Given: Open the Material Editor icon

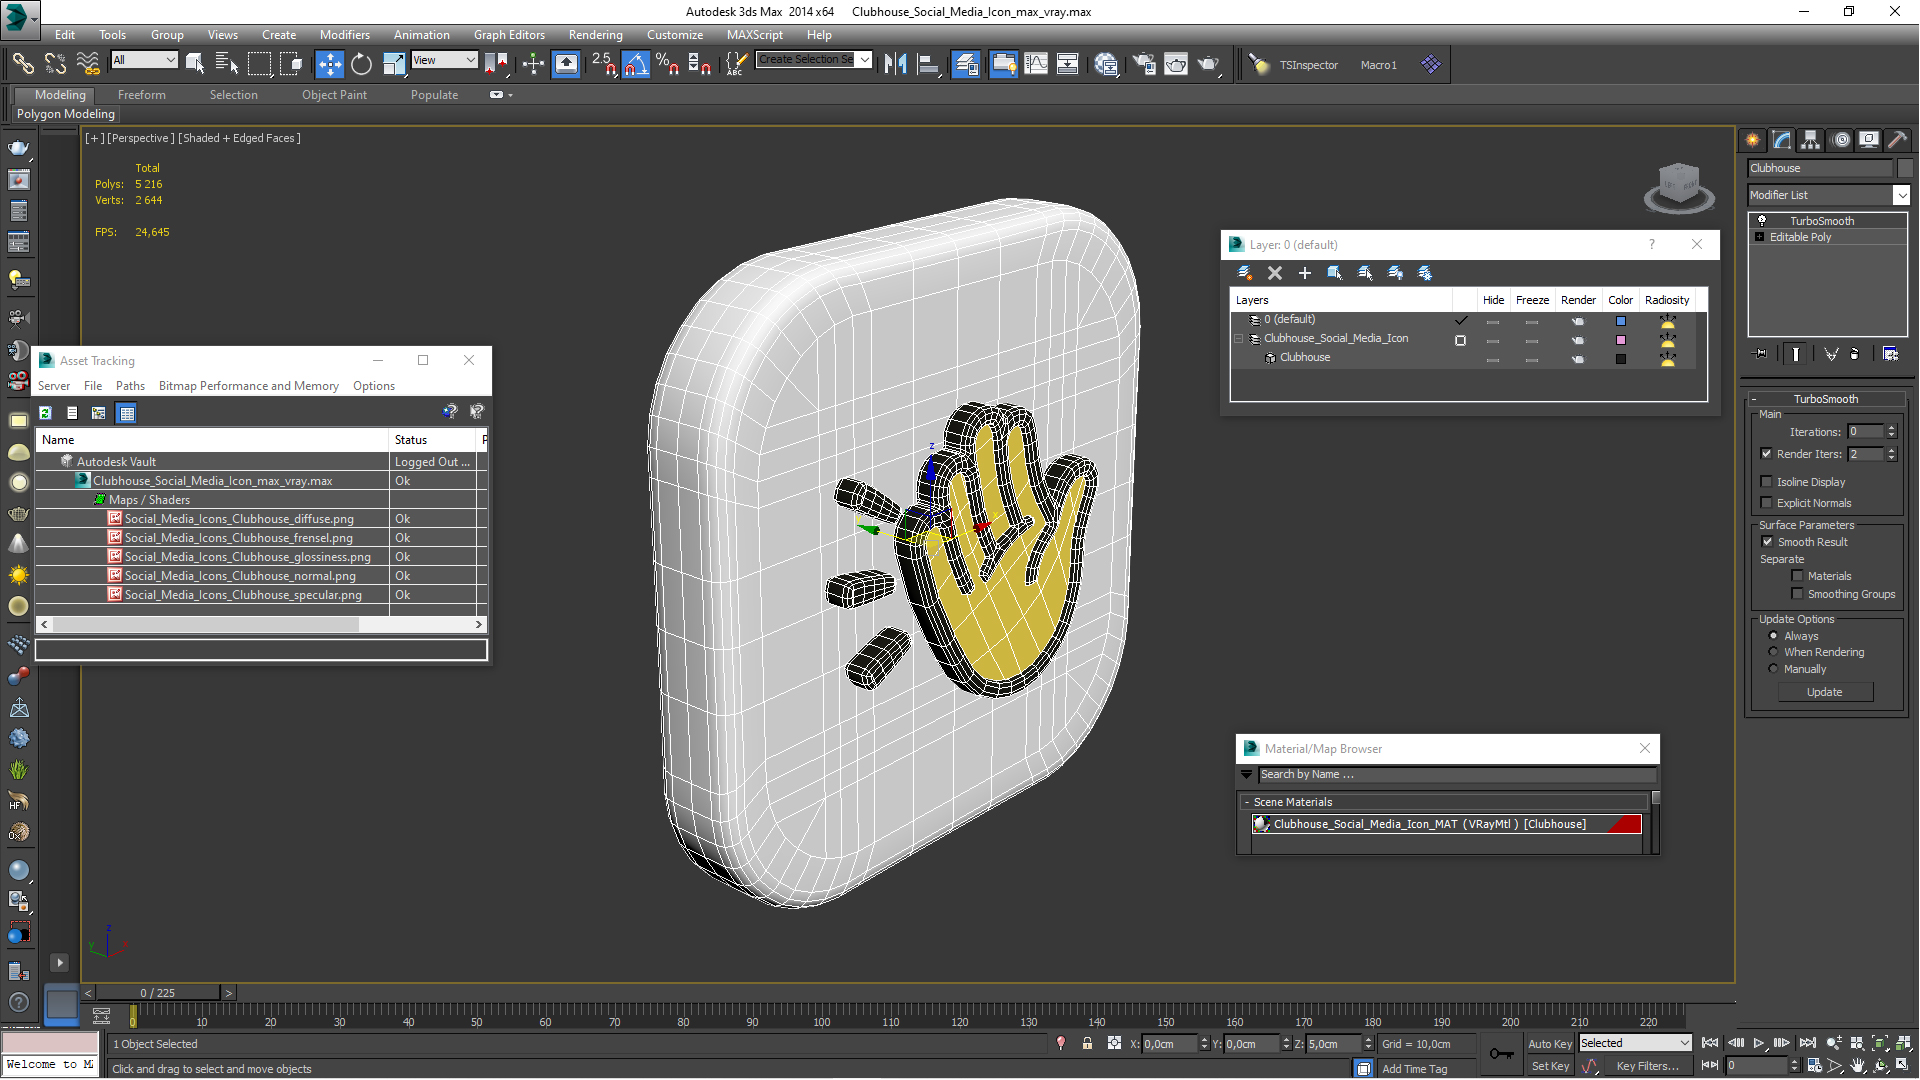Looking at the screenshot, I should click(x=1106, y=64).
